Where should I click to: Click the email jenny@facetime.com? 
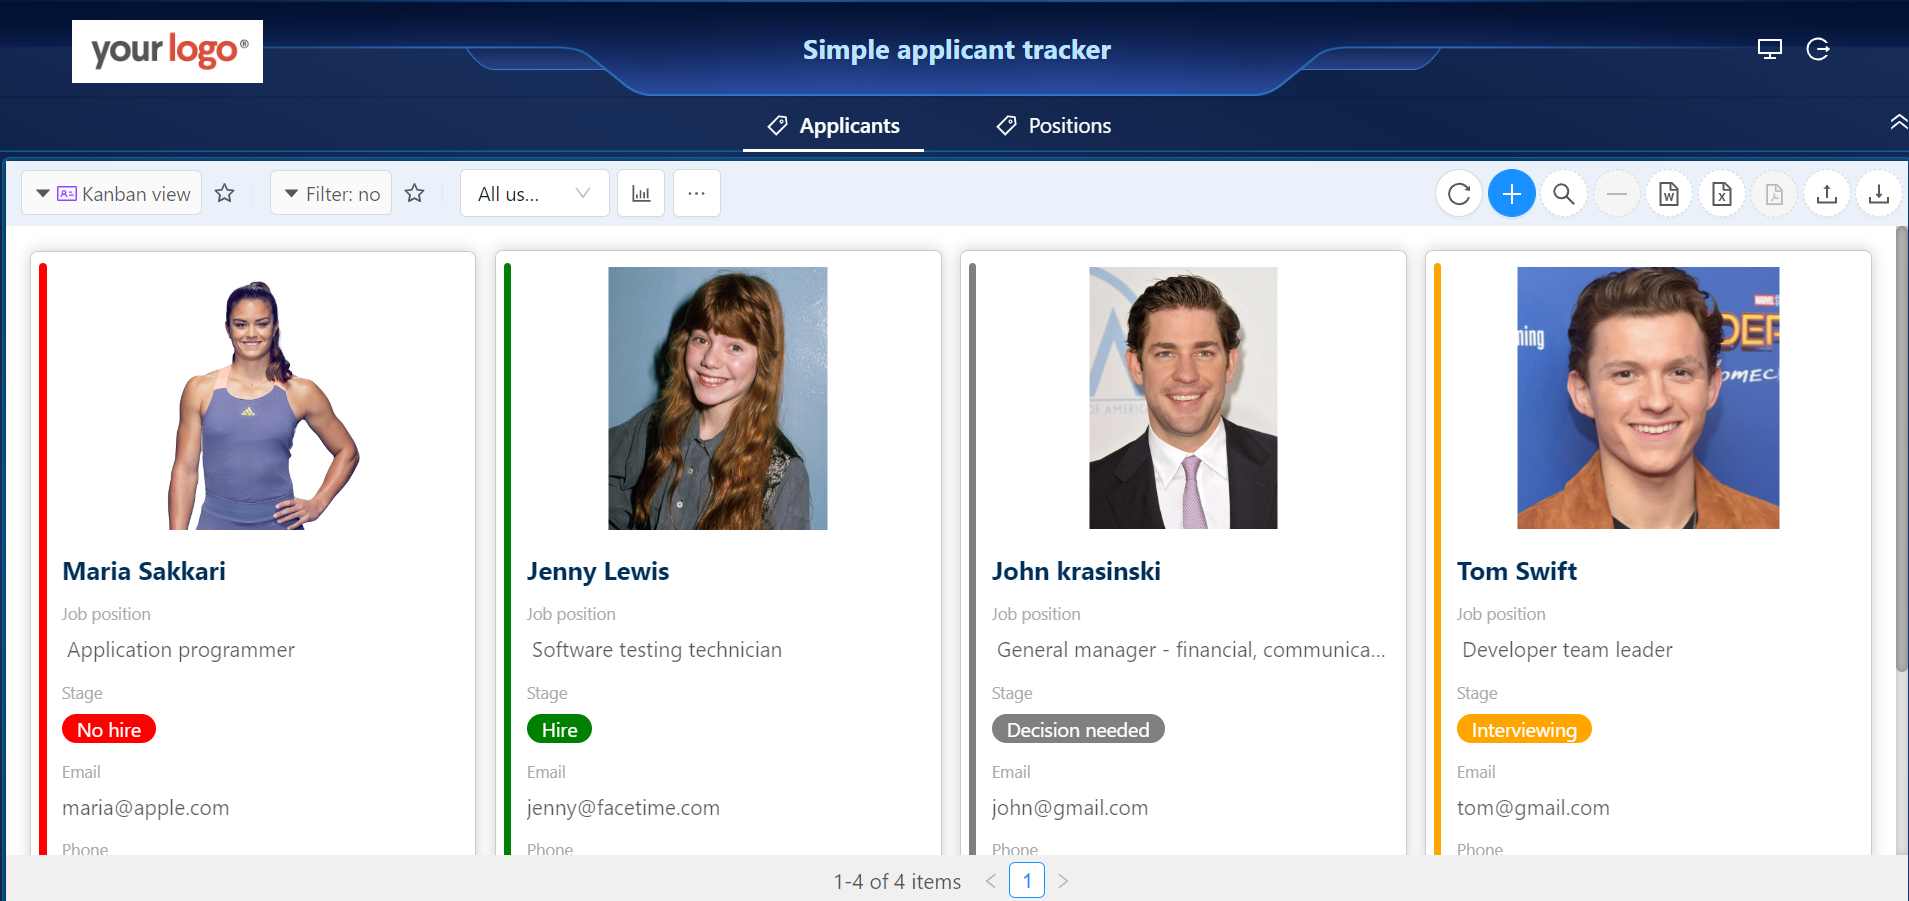623,808
